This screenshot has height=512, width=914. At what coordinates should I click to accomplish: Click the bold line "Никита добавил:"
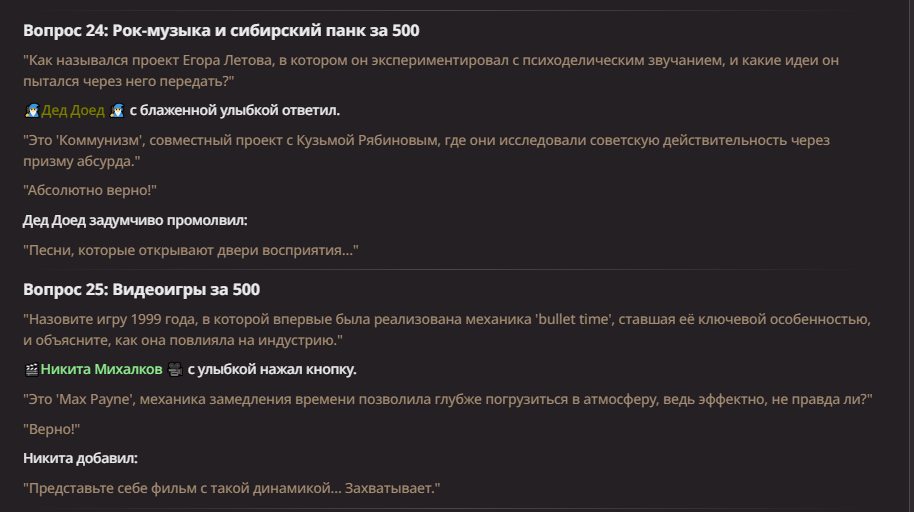(80, 458)
